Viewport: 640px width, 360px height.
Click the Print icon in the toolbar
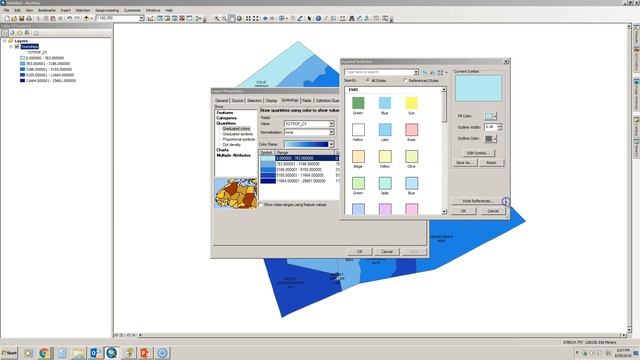29,18
